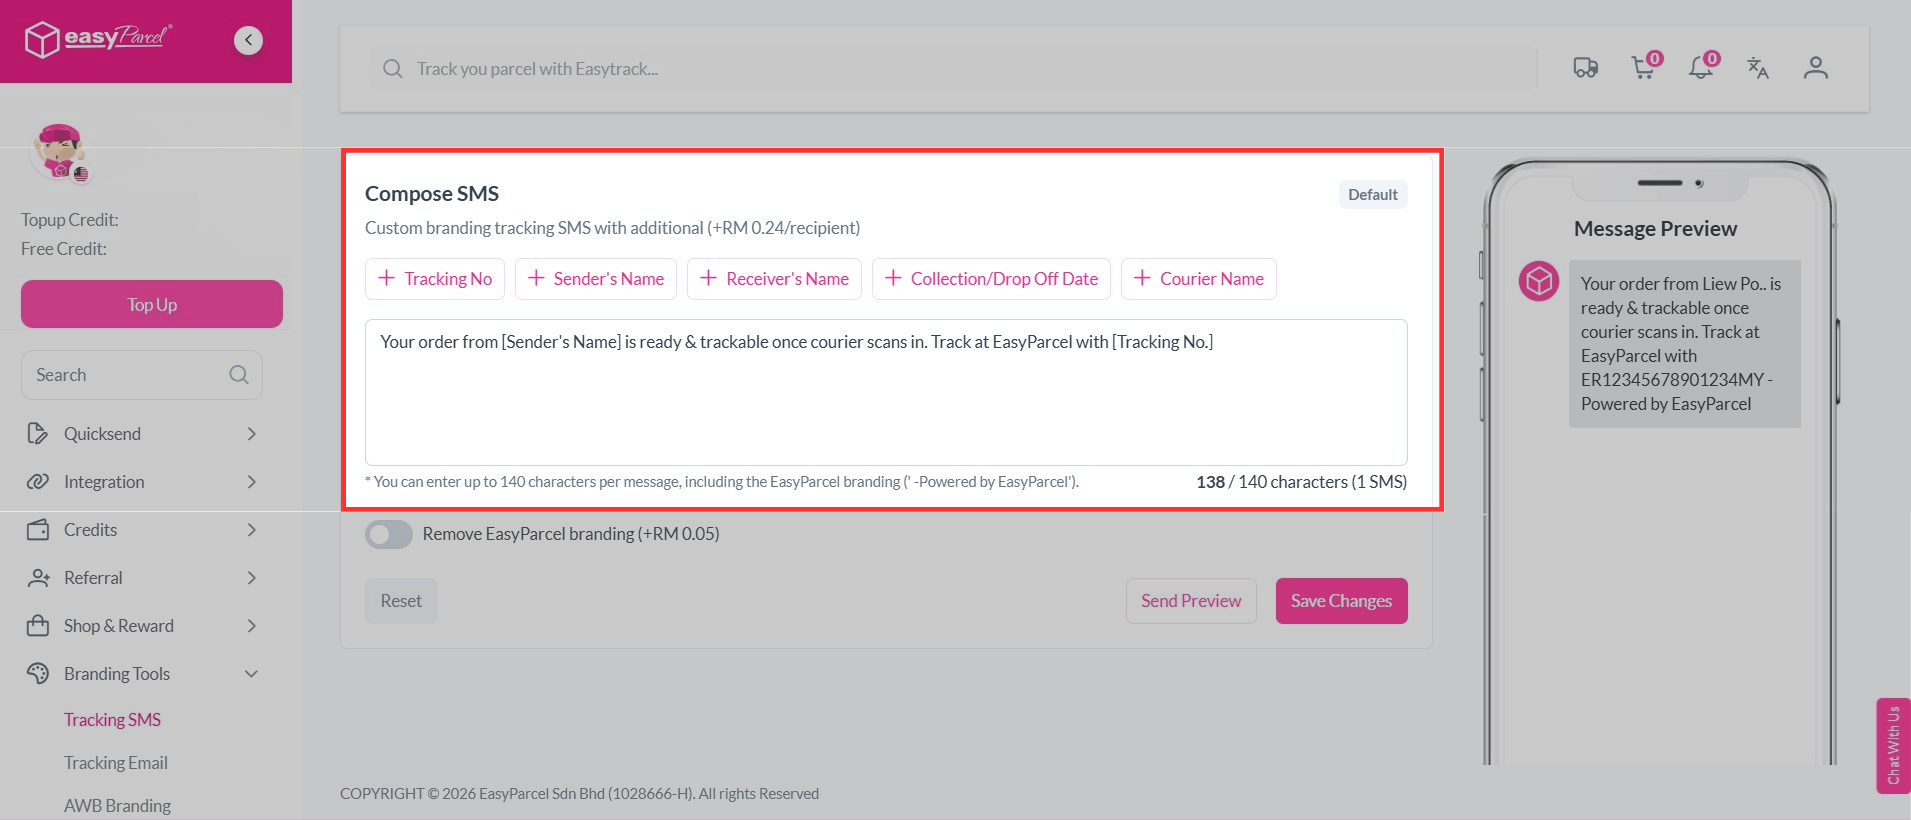This screenshot has height=820, width=1911.
Task: Click the Credits wallet icon
Action: point(38,530)
